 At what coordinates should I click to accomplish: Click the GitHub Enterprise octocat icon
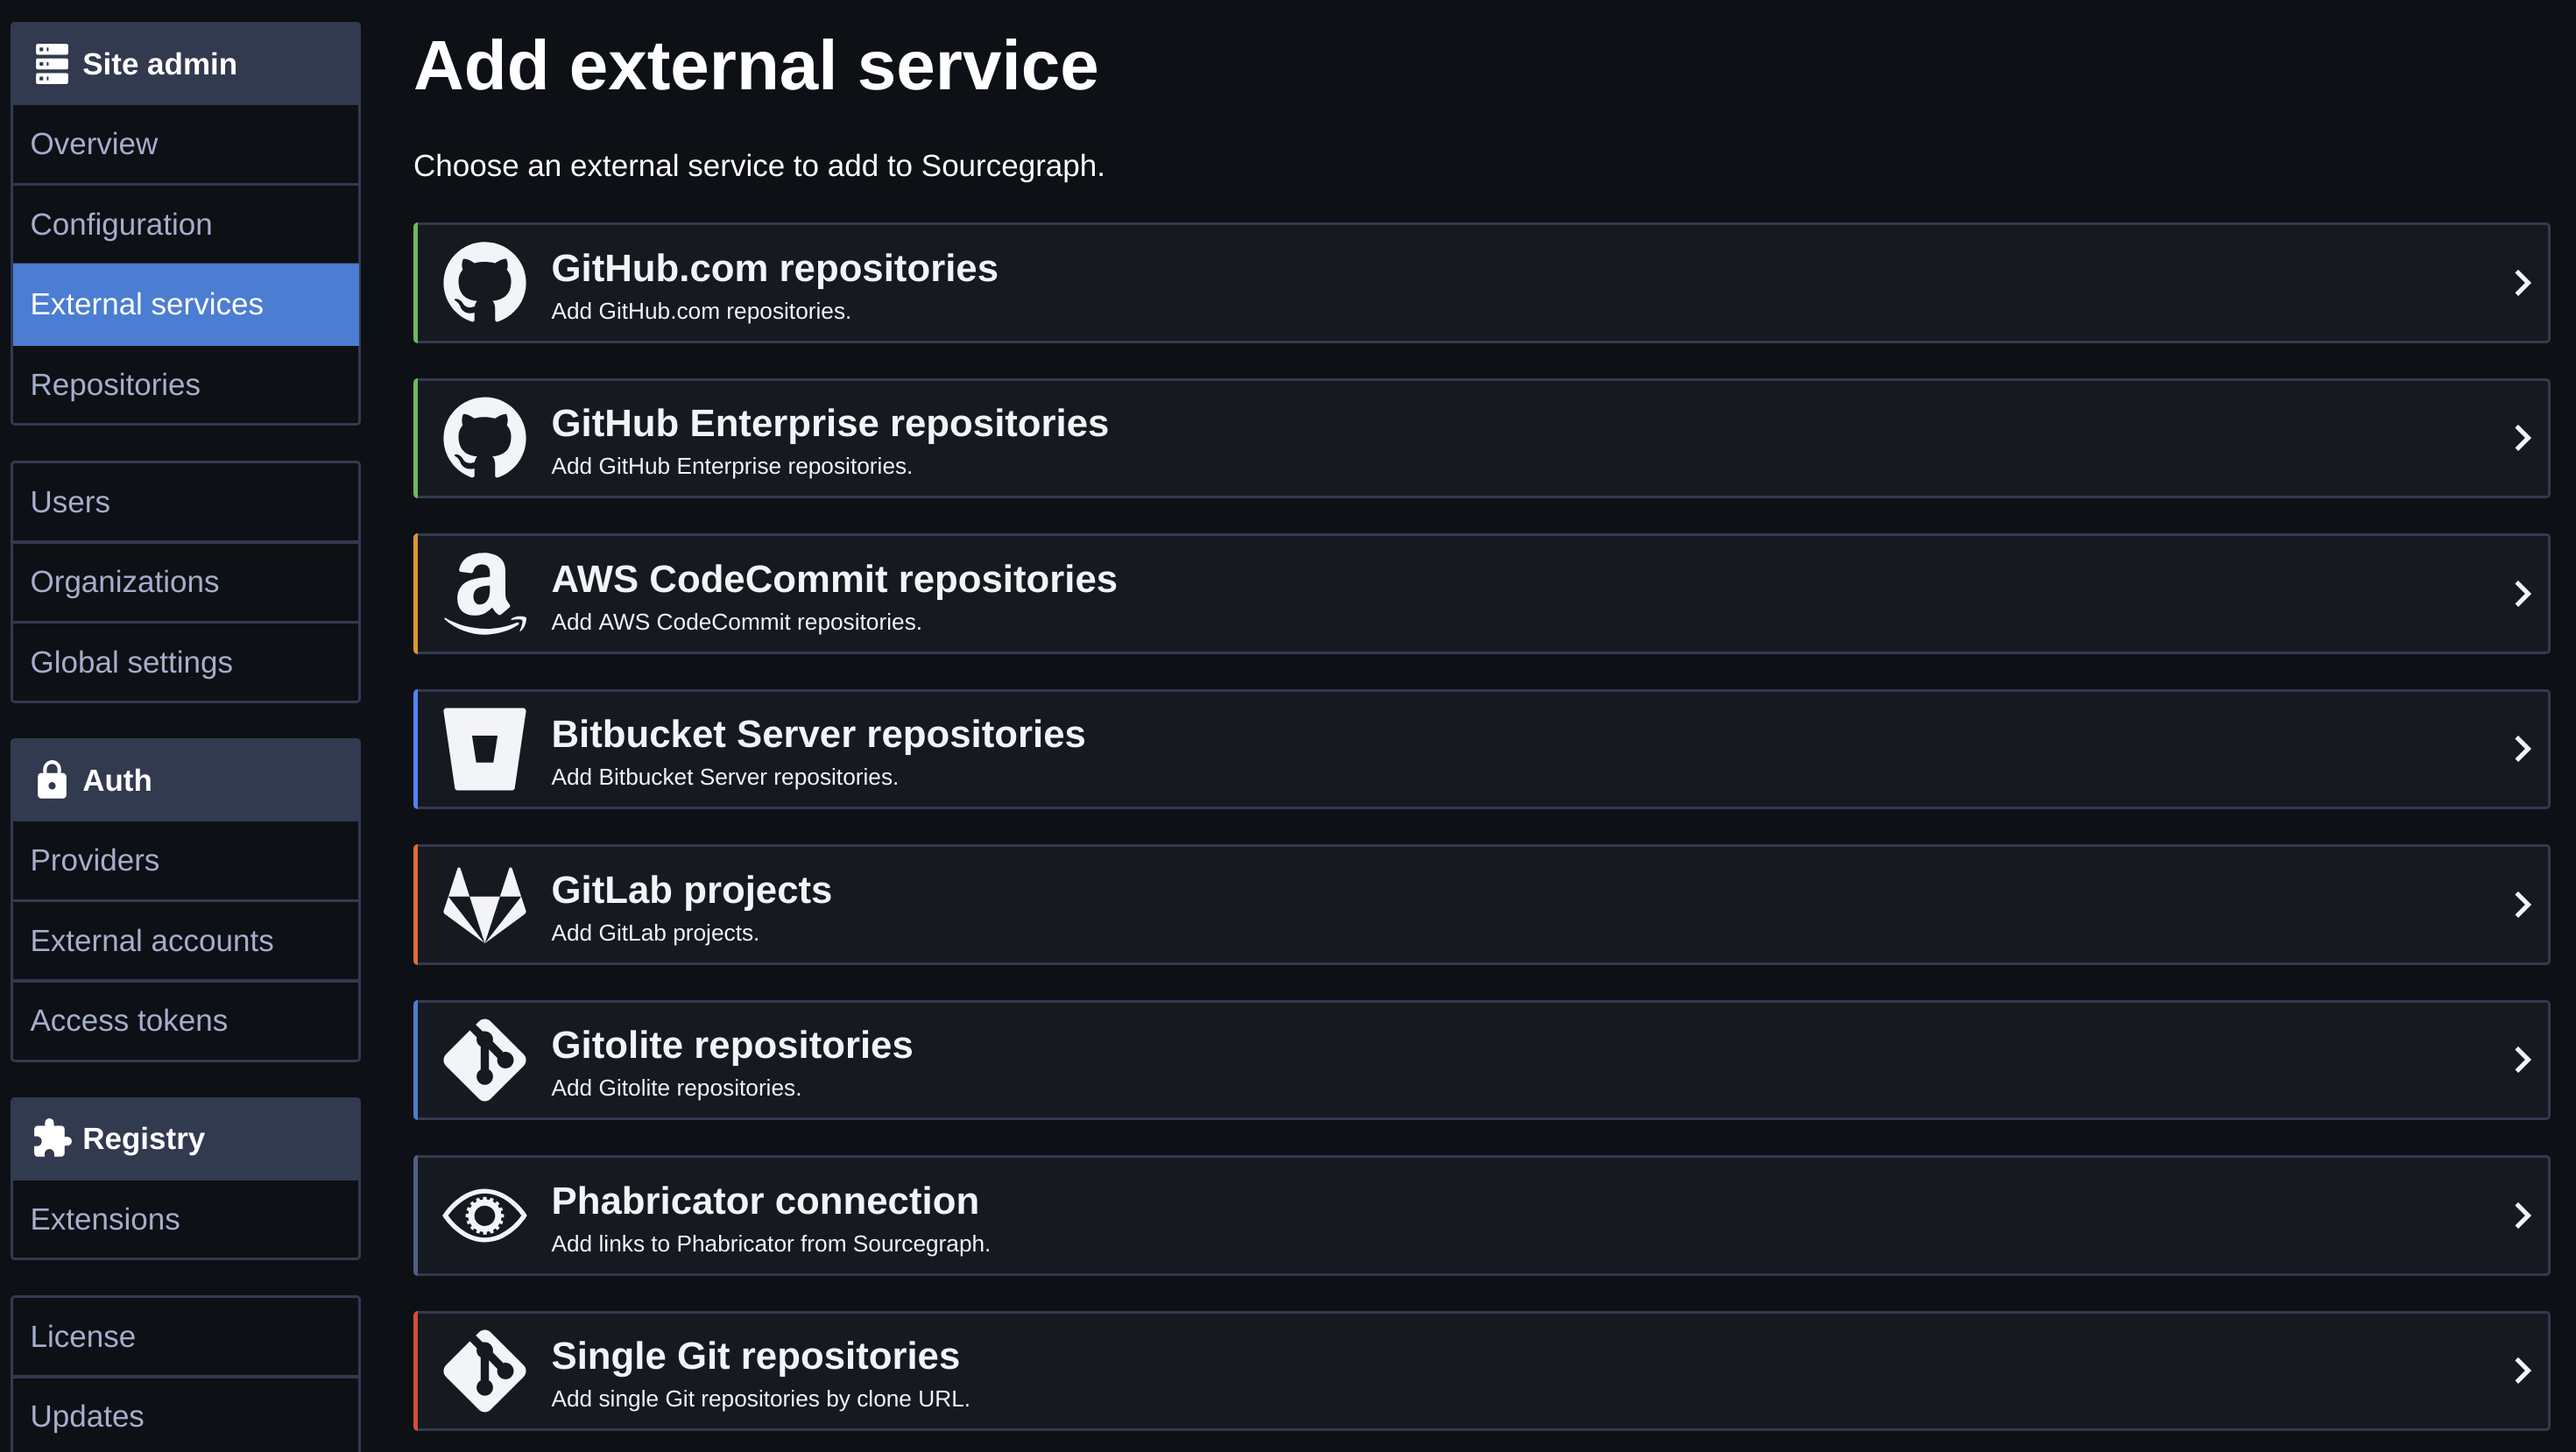pyautogui.click(x=484, y=438)
